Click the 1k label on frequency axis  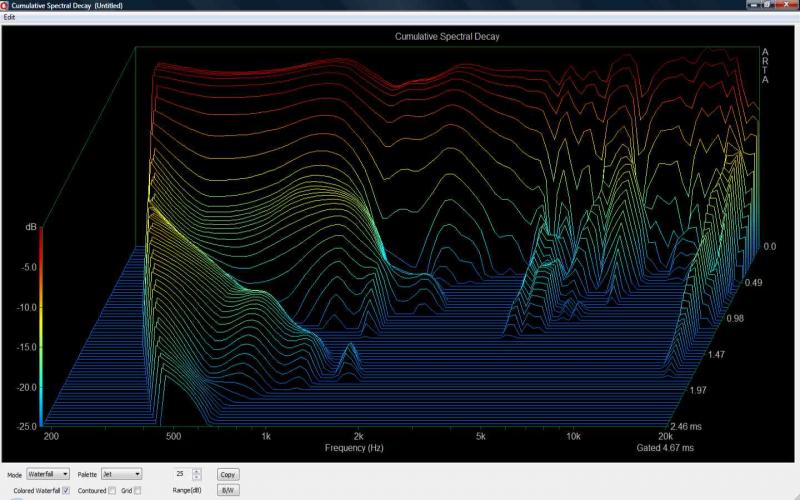tap(266, 437)
